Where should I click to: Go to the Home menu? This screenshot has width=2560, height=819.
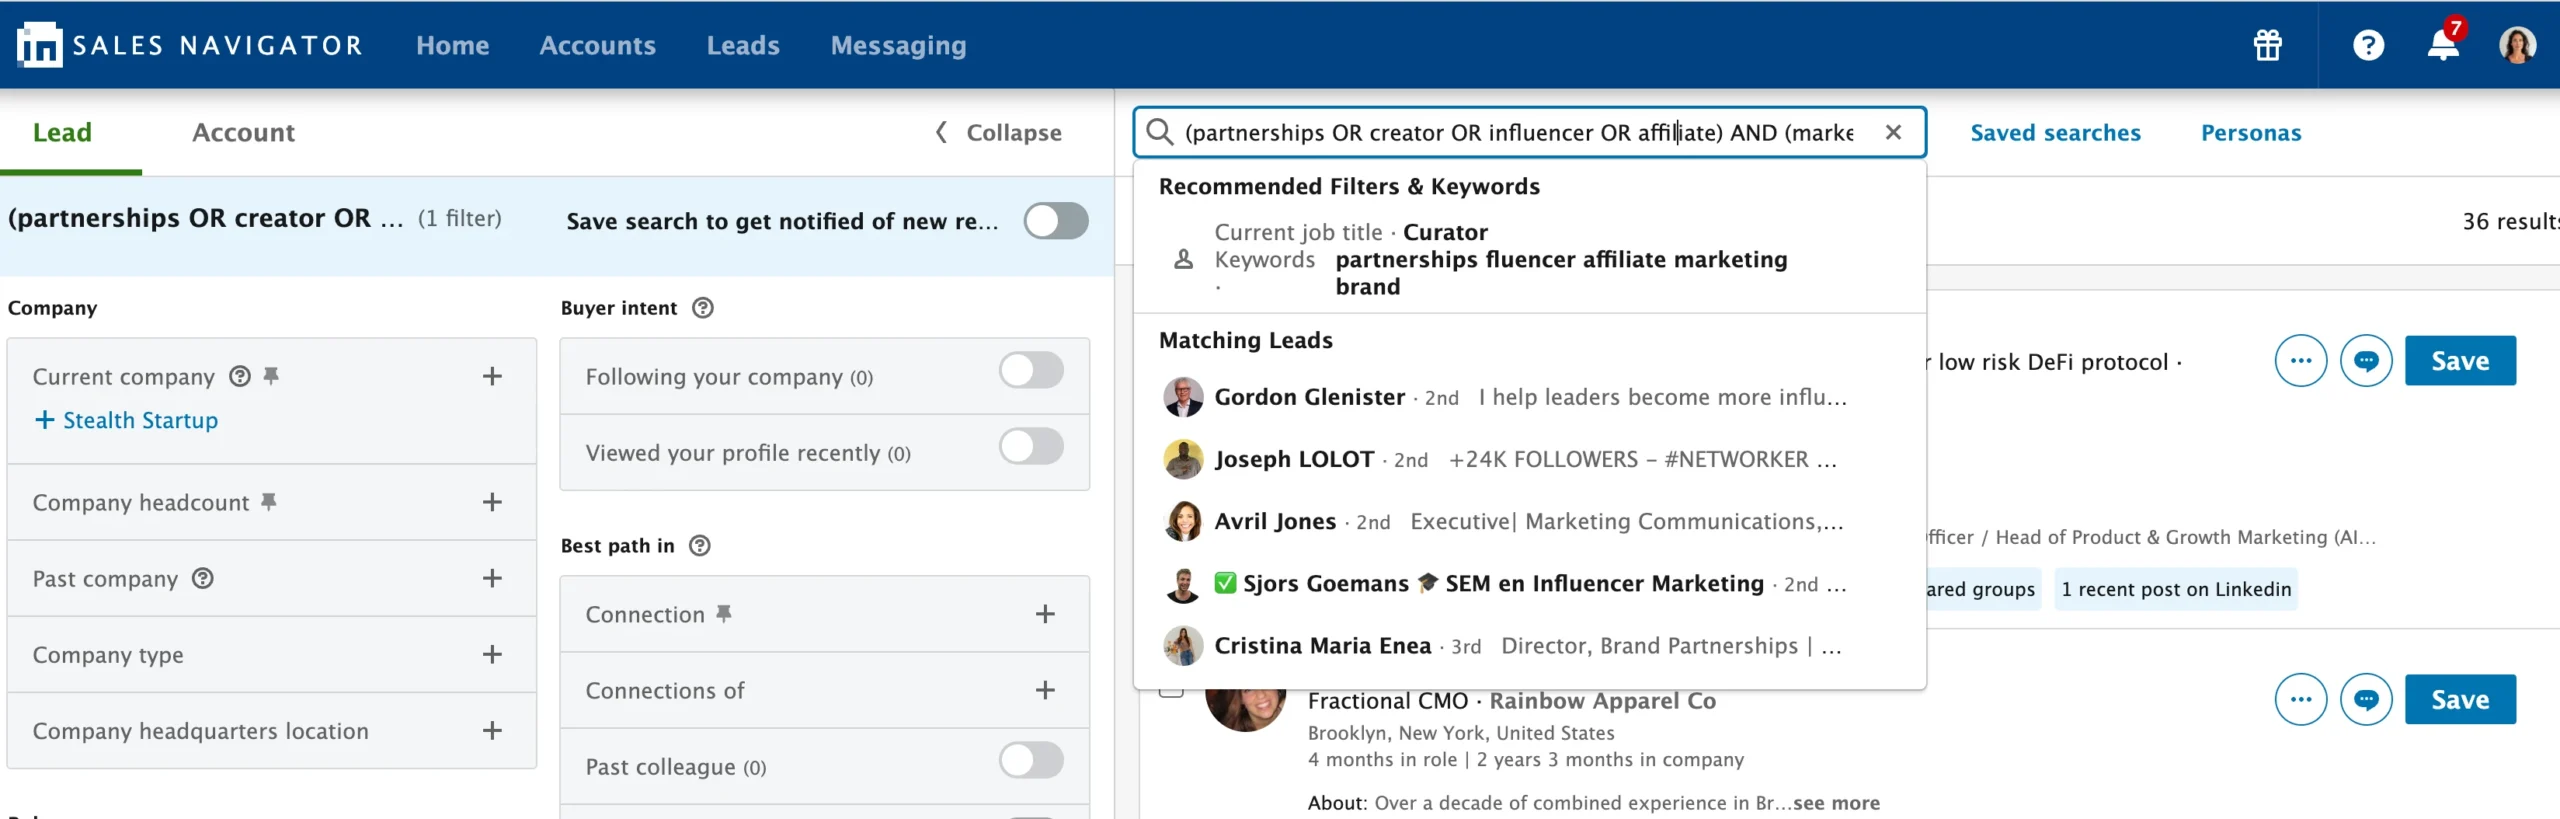(x=453, y=45)
